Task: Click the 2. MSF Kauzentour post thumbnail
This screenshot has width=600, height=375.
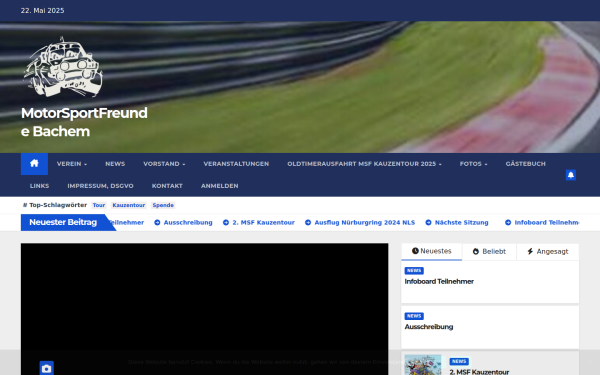Action: coord(422,365)
